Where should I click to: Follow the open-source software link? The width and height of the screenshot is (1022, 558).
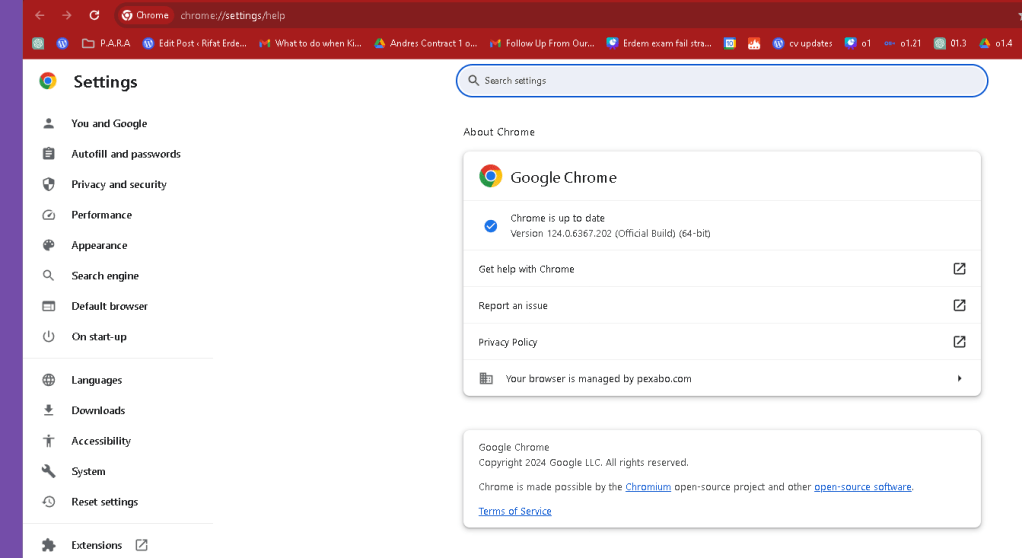(x=862, y=487)
